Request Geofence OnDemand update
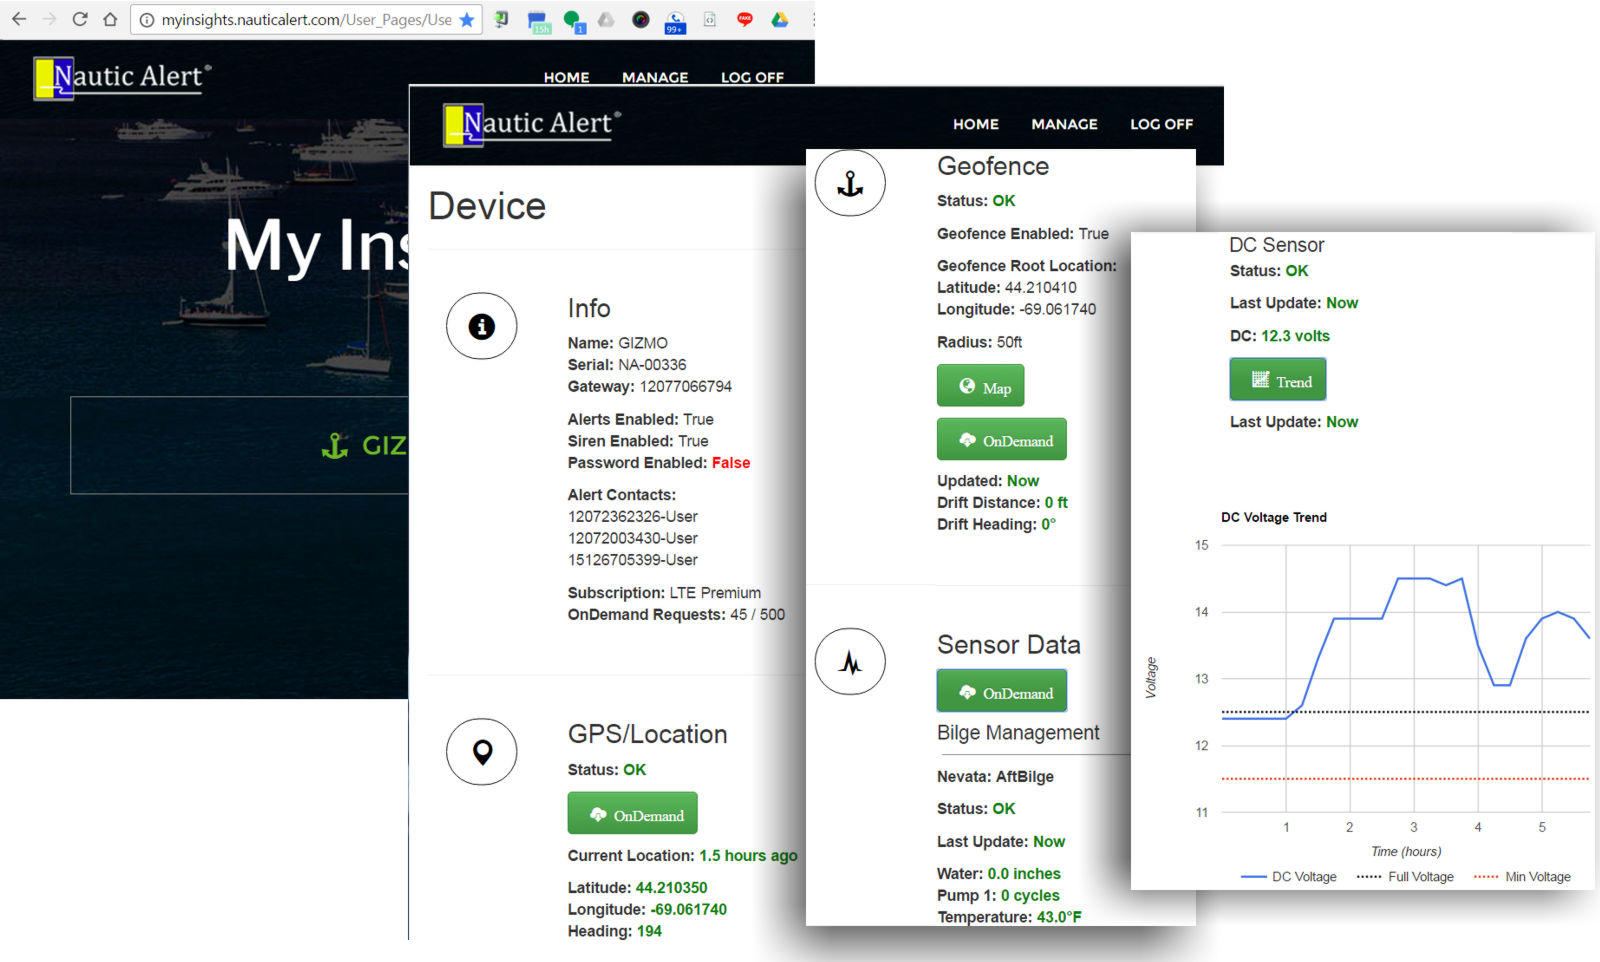The height and width of the screenshot is (962, 1600). pyautogui.click(x=1001, y=440)
